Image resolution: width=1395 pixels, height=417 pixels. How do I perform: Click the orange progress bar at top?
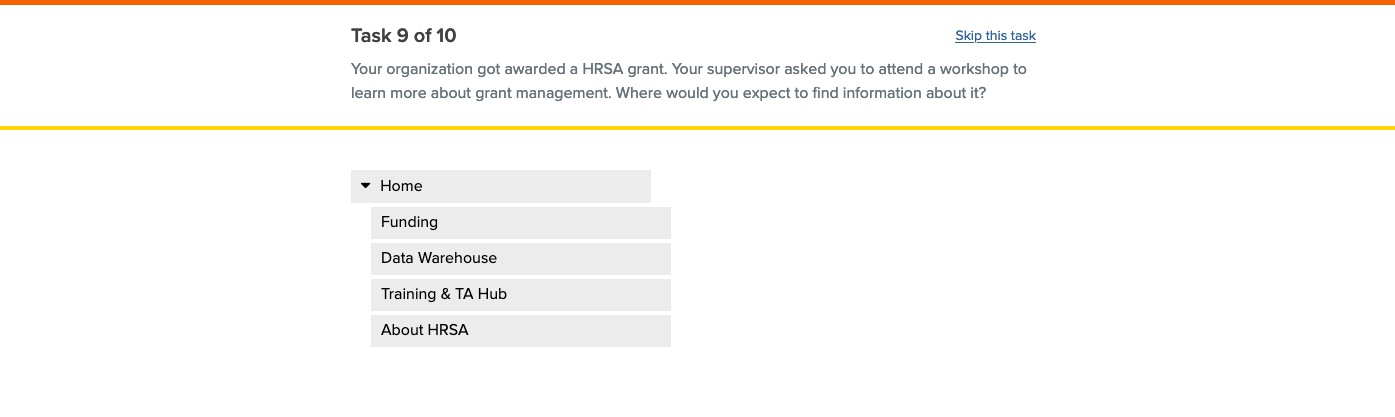[697, 2]
